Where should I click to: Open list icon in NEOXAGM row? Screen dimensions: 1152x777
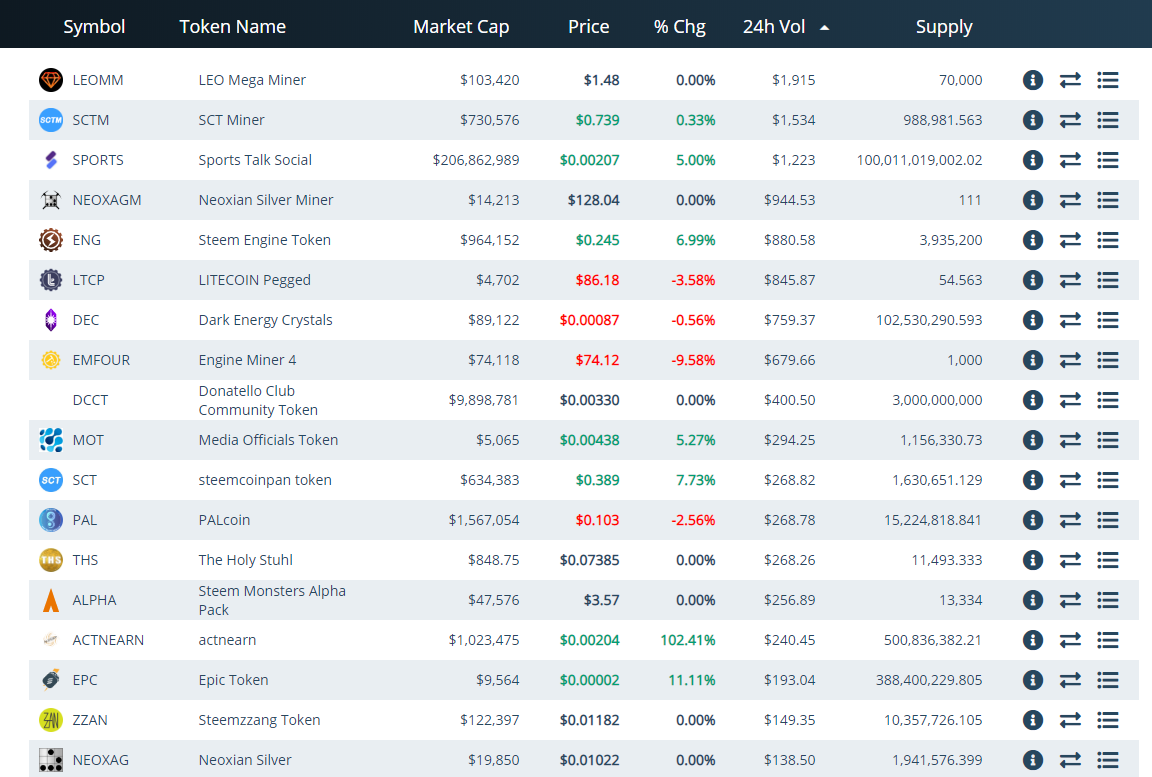[1108, 200]
